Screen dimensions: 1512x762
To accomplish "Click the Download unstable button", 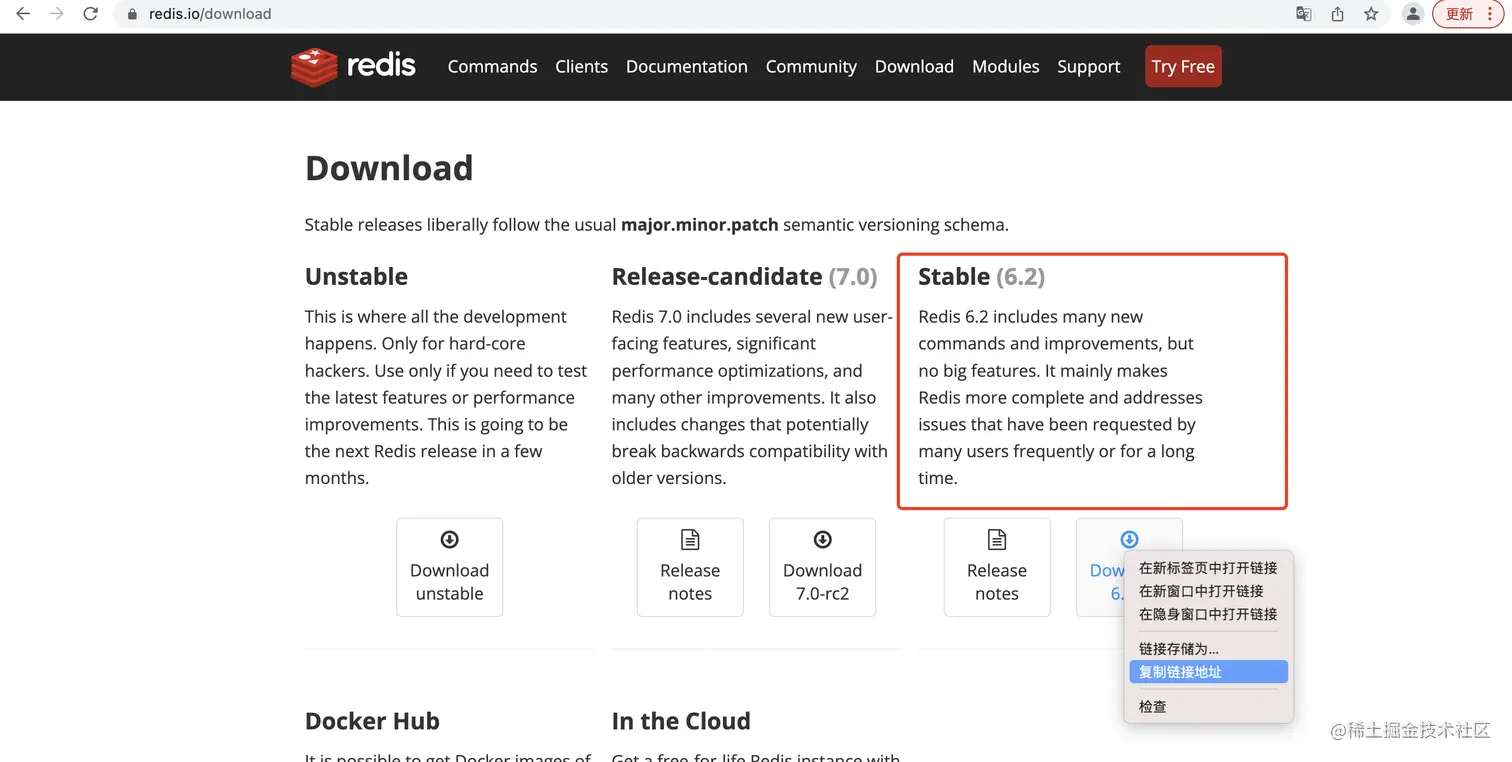I will pos(449,567).
